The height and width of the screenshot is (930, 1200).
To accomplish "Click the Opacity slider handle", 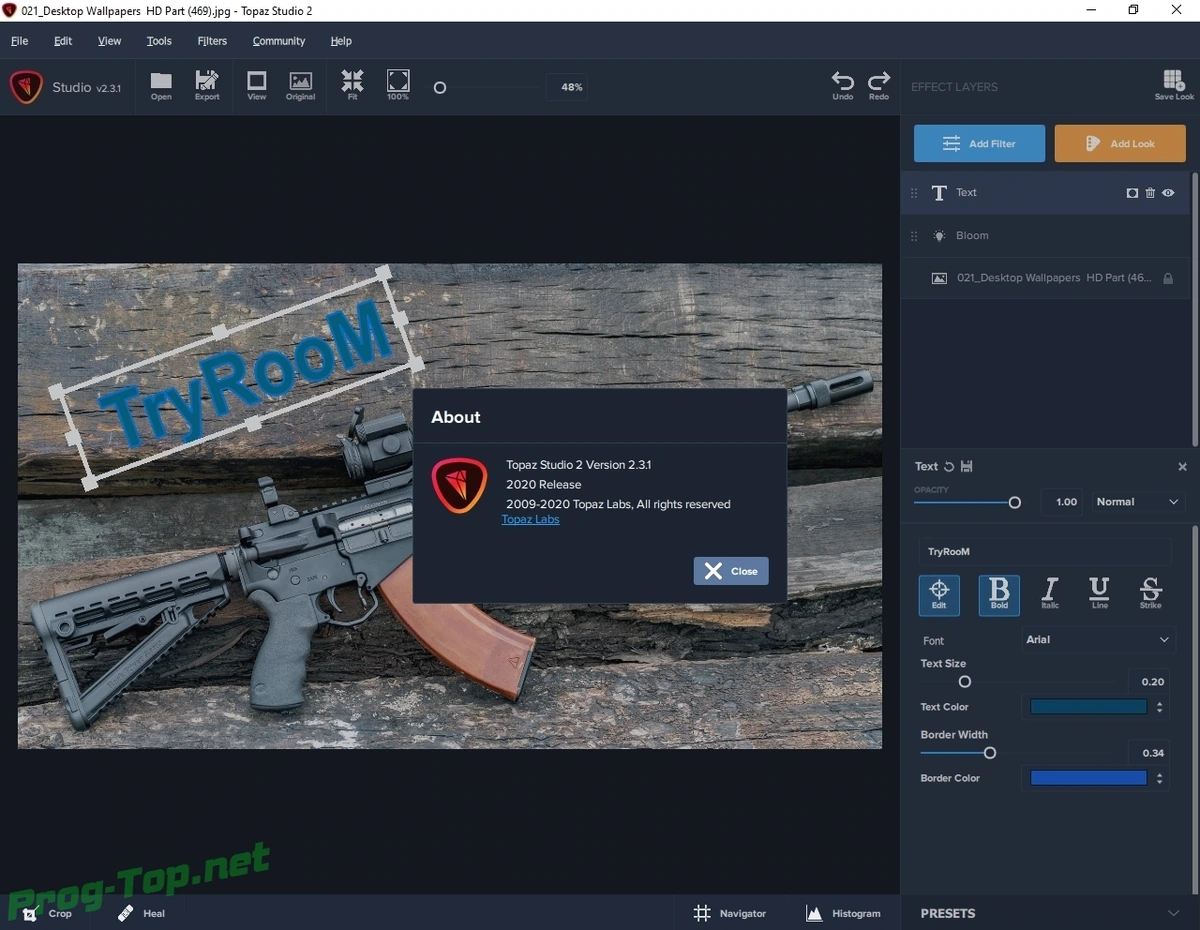I will coord(1014,502).
